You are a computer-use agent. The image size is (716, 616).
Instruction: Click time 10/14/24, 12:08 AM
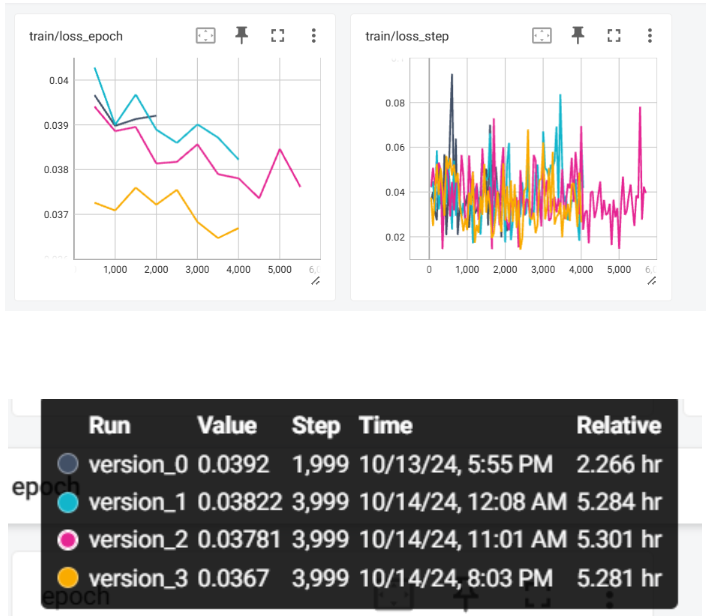coord(463,502)
